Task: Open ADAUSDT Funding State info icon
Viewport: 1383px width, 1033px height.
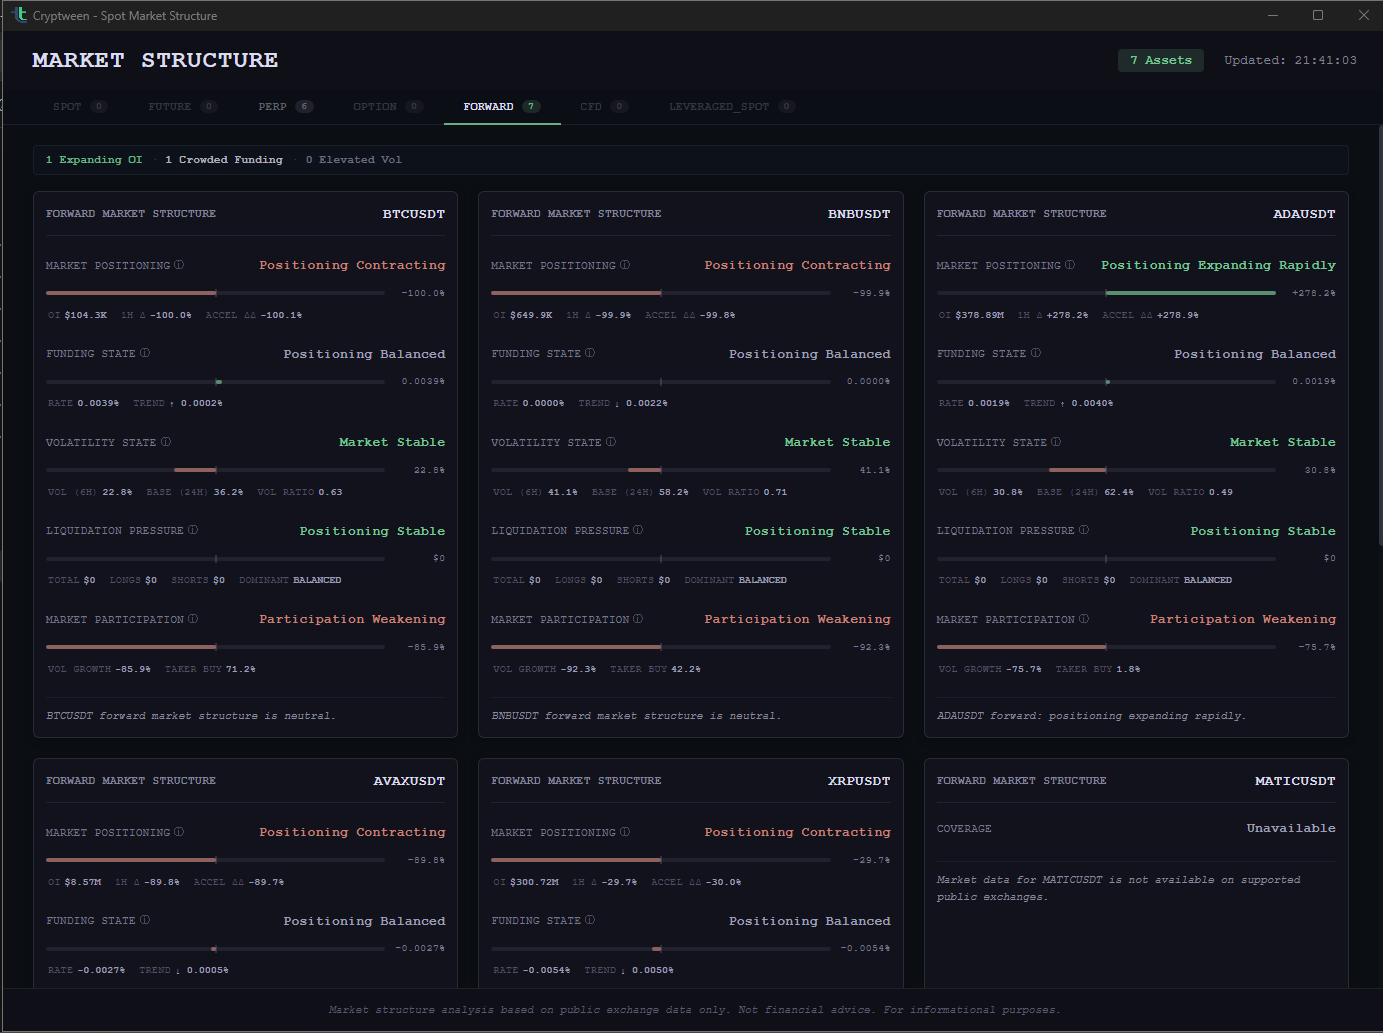Action: [1036, 353]
